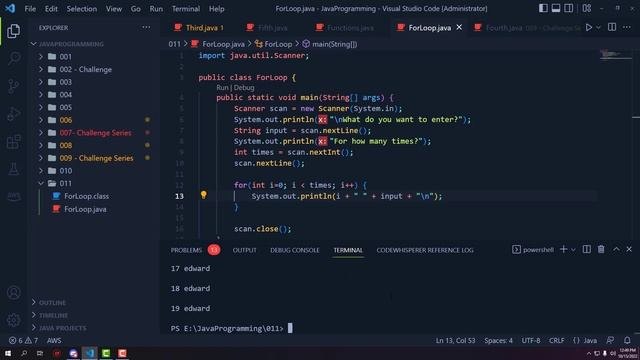Viewport: 640px width, 360px height.
Task: Click Ln 13, Col 53 status item
Action: point(455,340)
